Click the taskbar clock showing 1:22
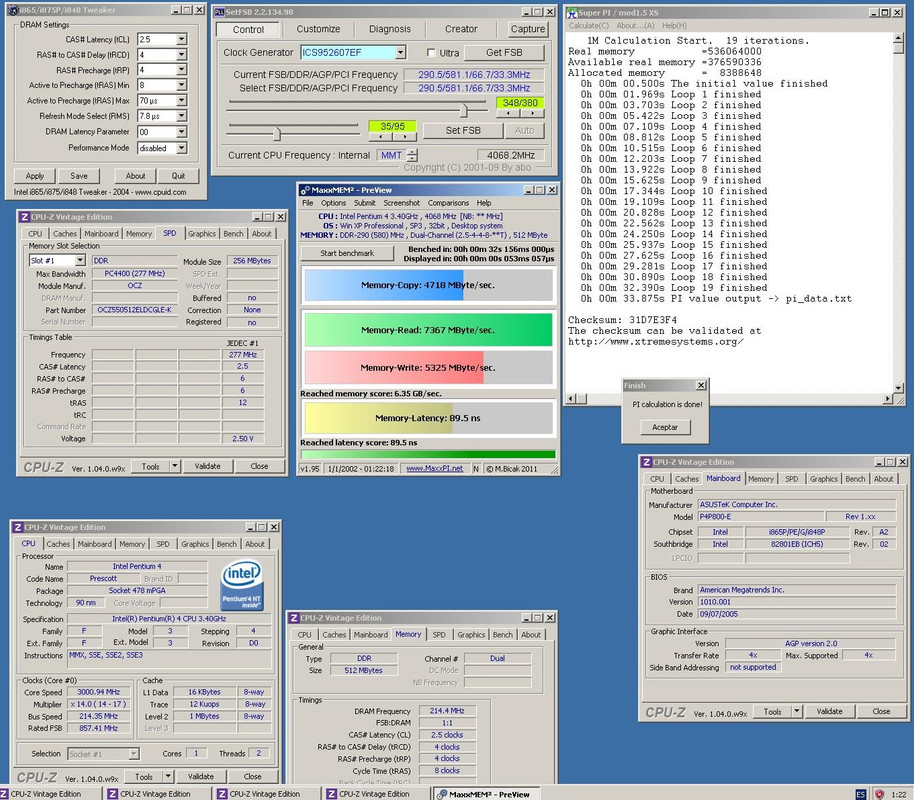This screenshot has height=800, width=914. [898, 794]
